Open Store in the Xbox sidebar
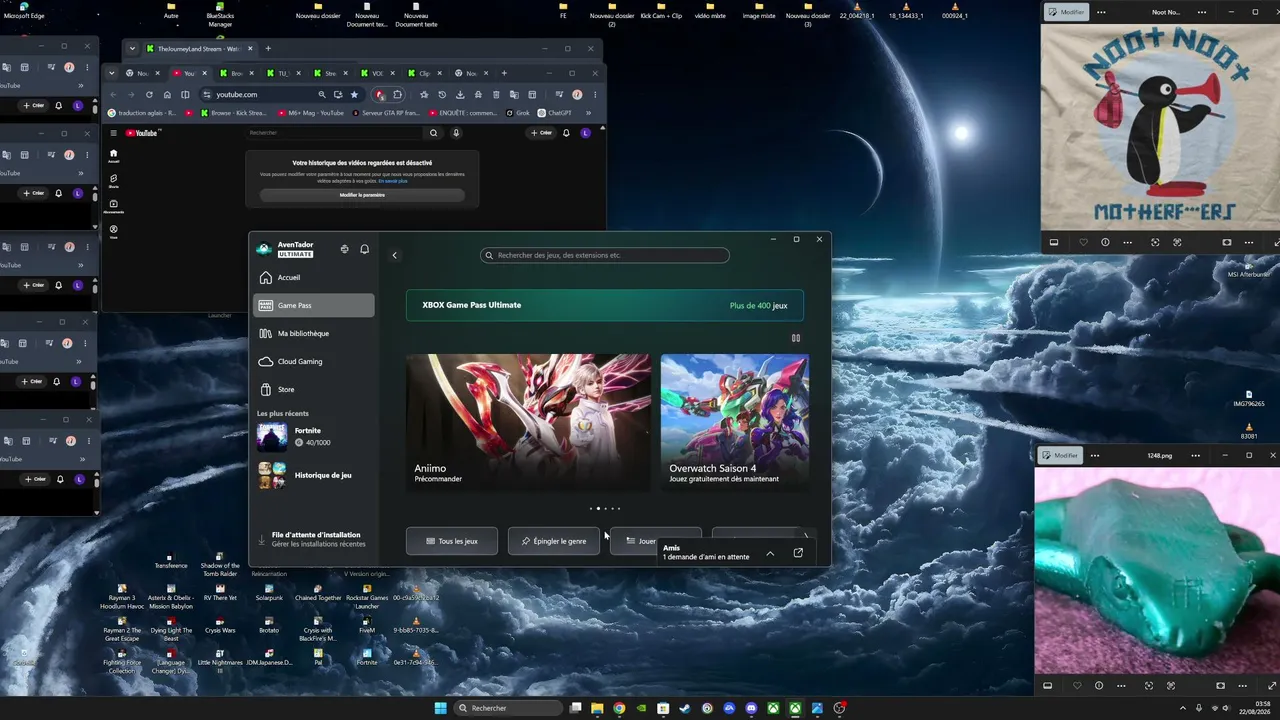Screen dimensions: 1280x720 click(x=315, y=389)
